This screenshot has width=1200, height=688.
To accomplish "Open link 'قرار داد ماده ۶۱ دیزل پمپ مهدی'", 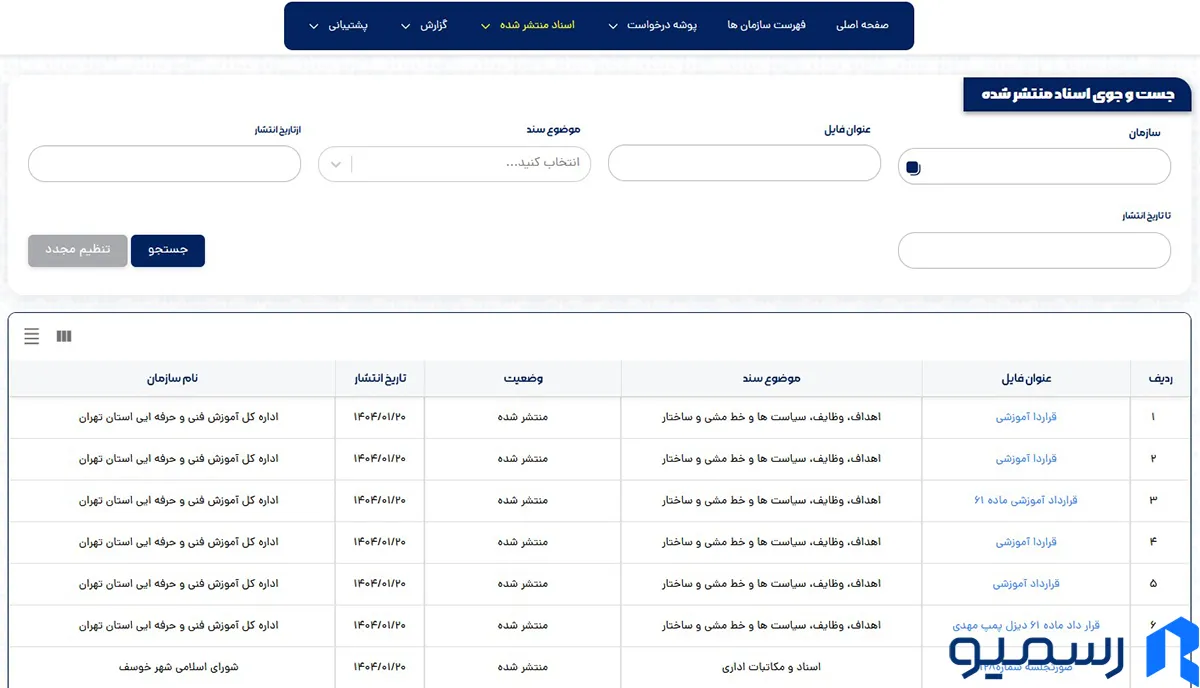I will (1026, 625).
